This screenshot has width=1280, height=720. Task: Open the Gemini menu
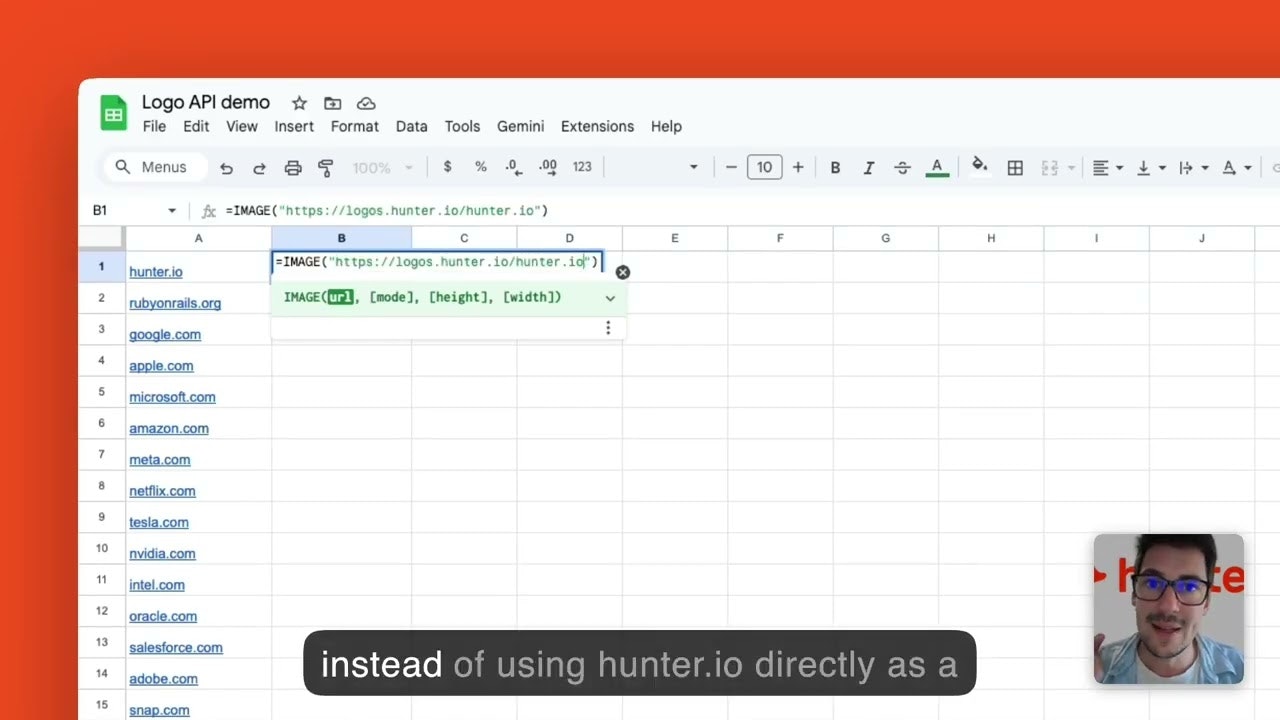(x=520, y=126)
